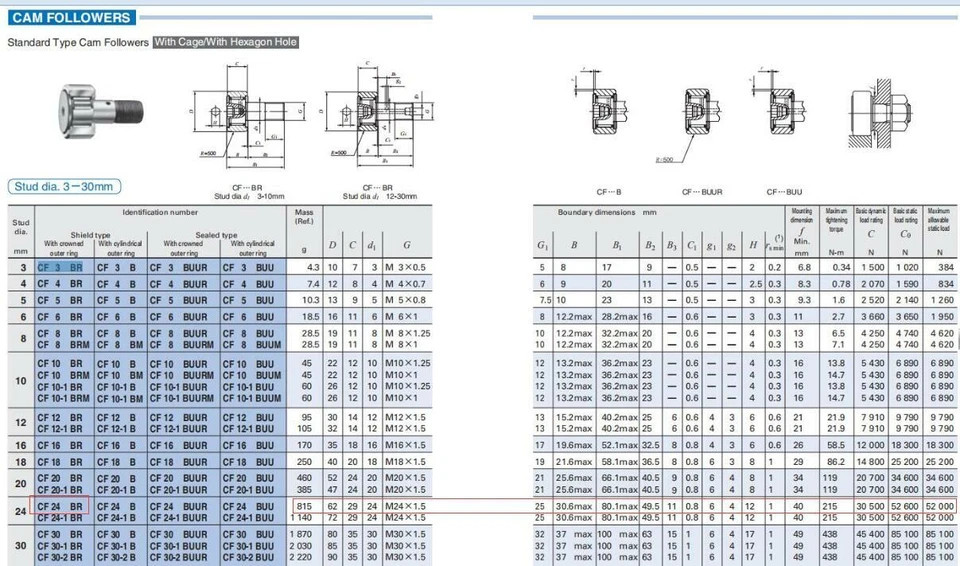
Task: Click dynamic load value '14 800'
Action: 870,462
